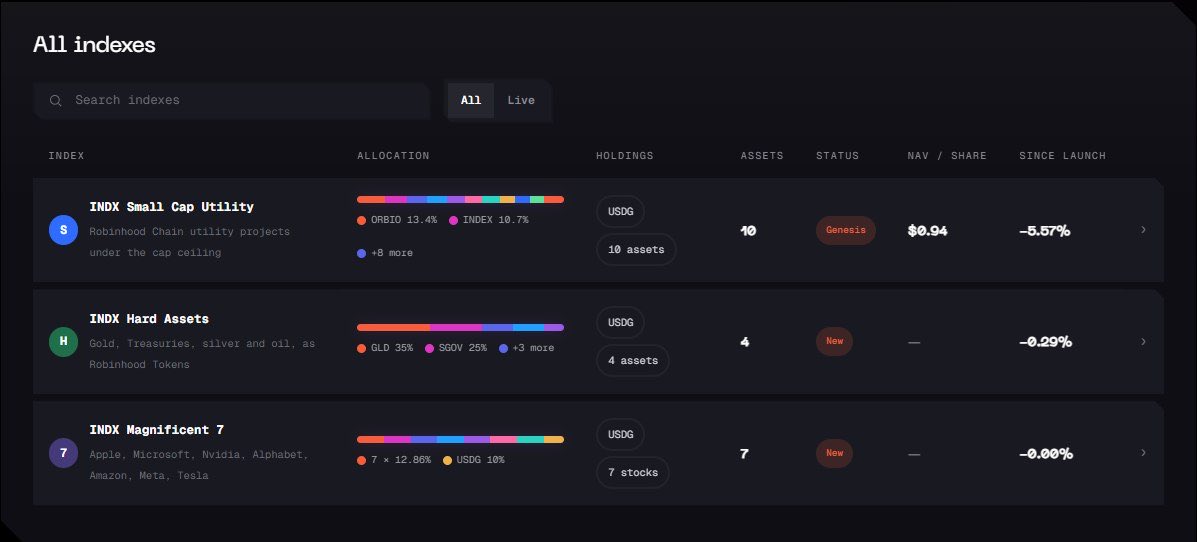Screen dimensions: 1197x542
Task: Click the -0.29% since launch value
Action: [1045, 342]
